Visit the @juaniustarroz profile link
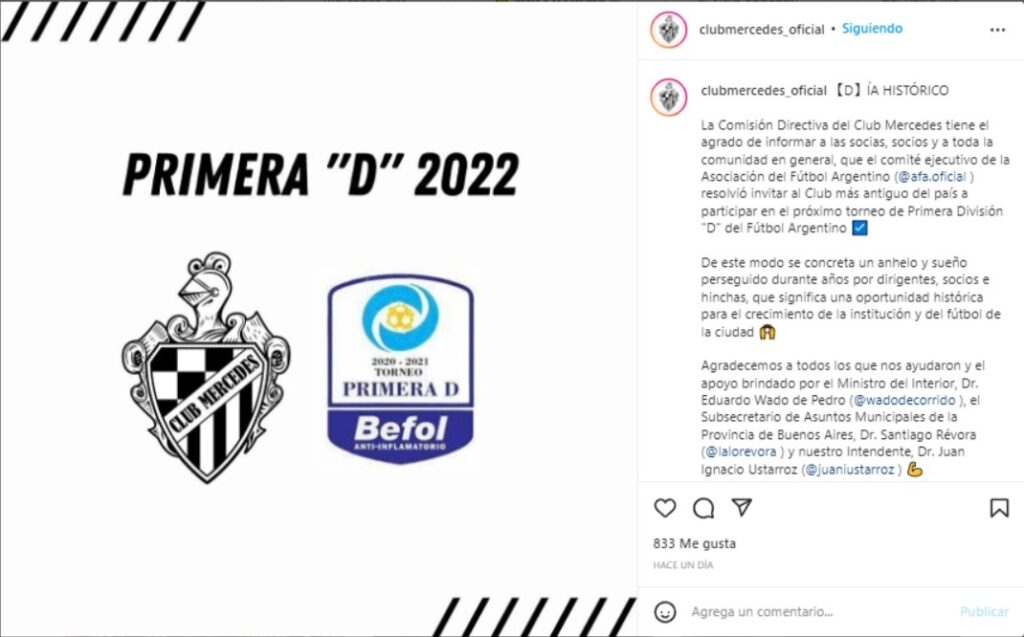1024x637 pixels. coord(850,469)
